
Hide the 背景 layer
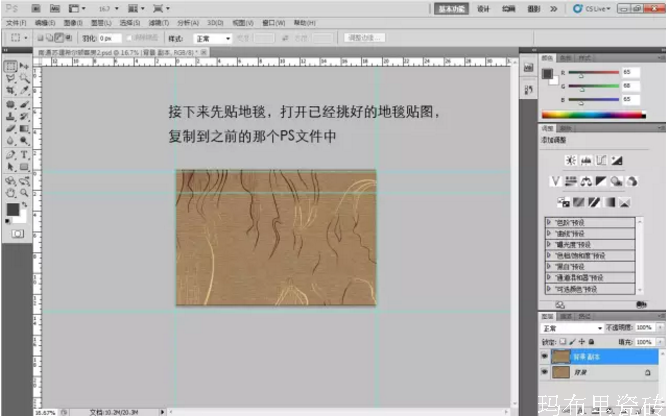[544, 372]
